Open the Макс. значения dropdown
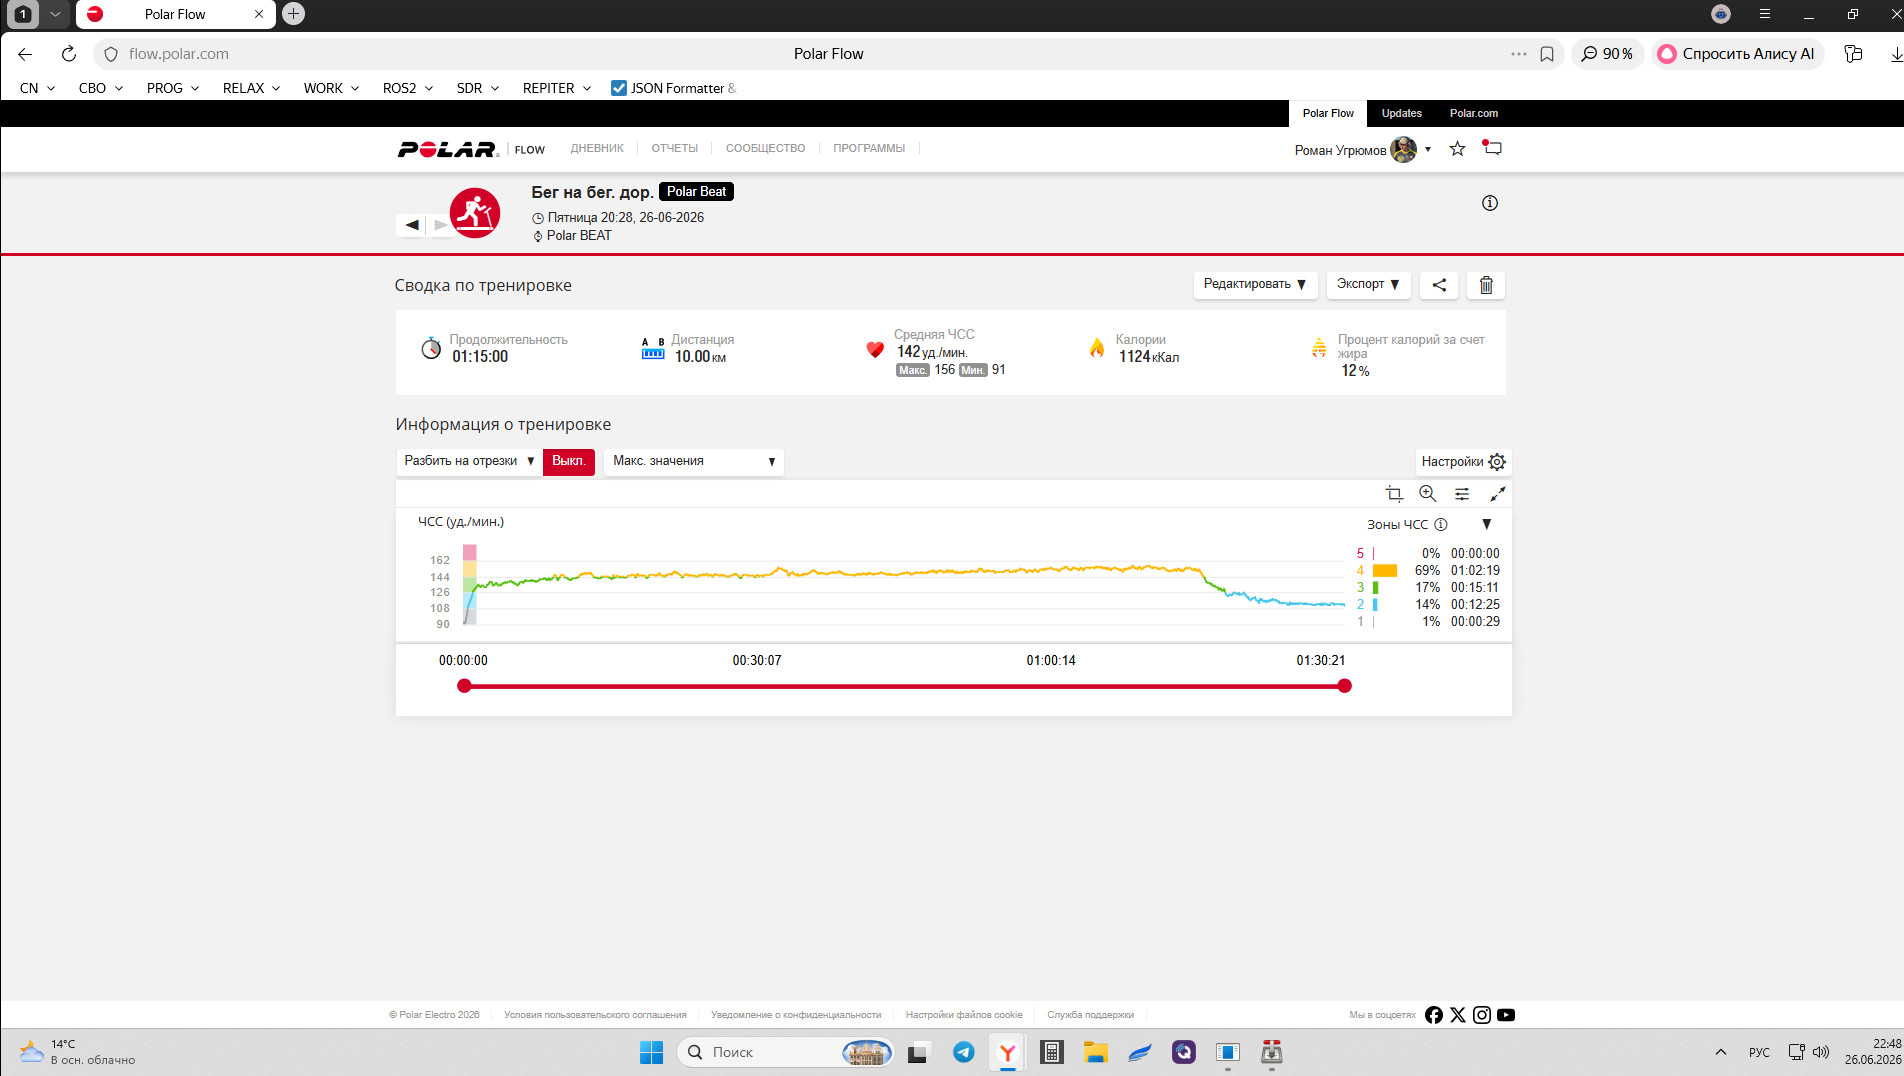The image size is (1904, 1076). [x=694, y=461]
